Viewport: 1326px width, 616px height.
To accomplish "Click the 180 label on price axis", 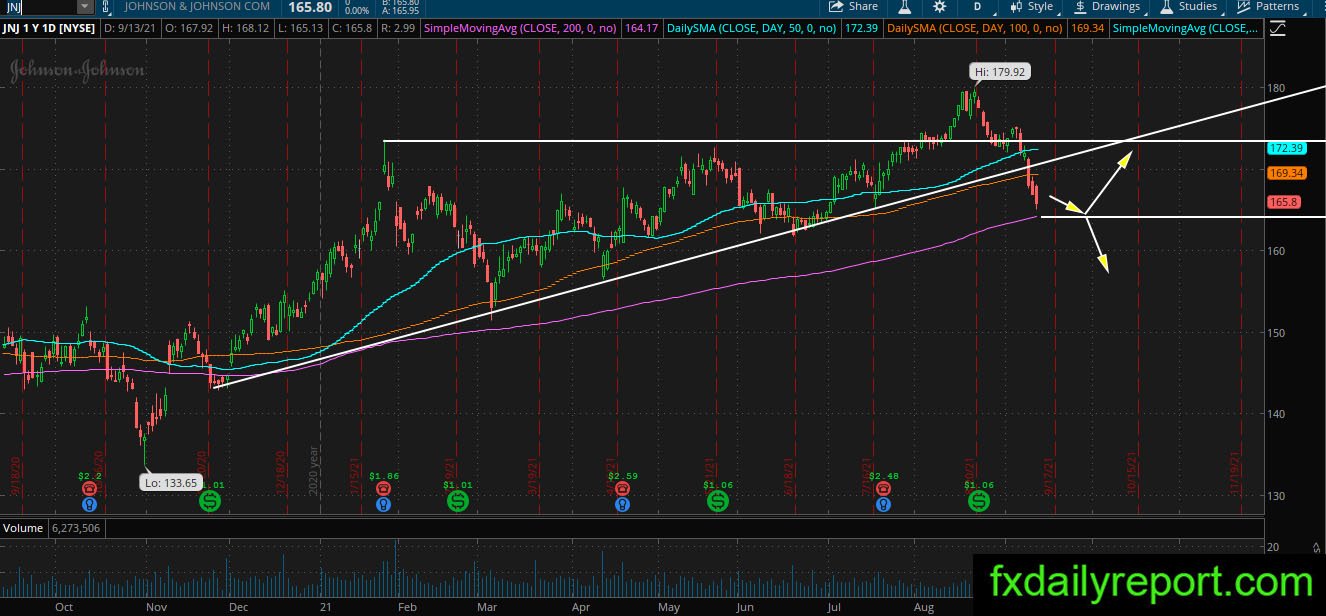I will (1276, 88).
